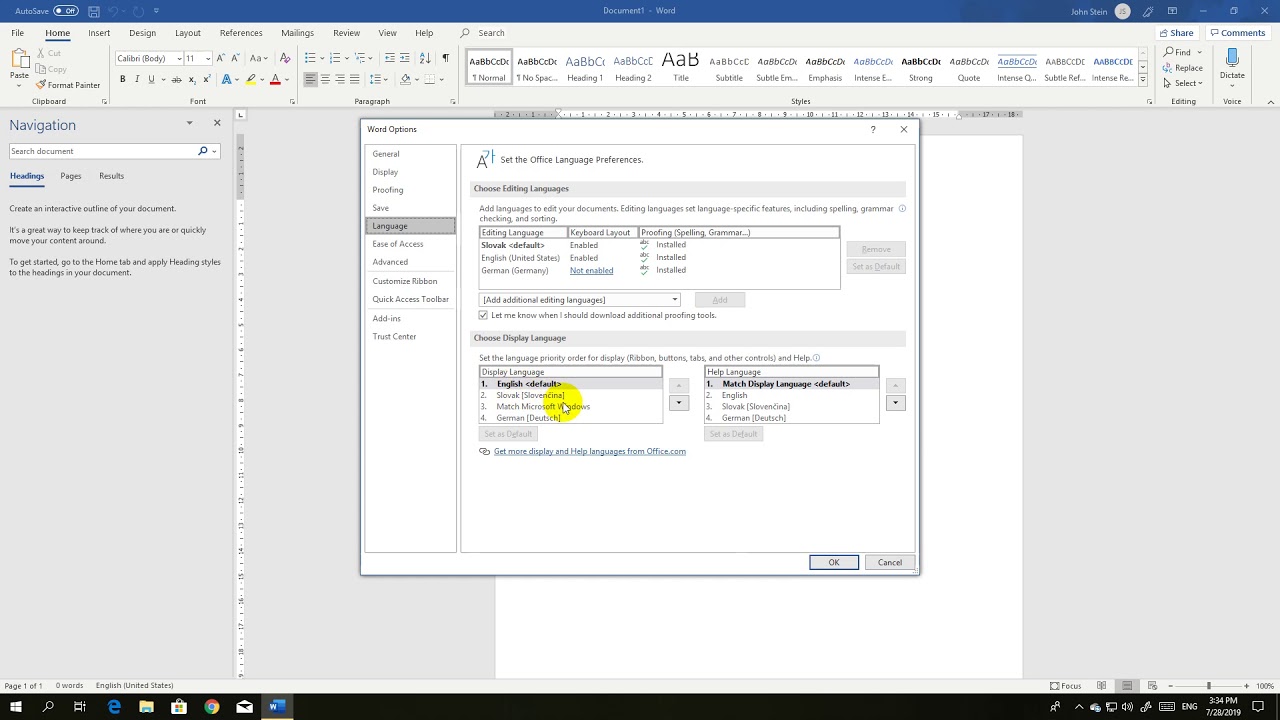Click the Format Painter brush
Screen dimensions: 1280x720
point(40,85)
